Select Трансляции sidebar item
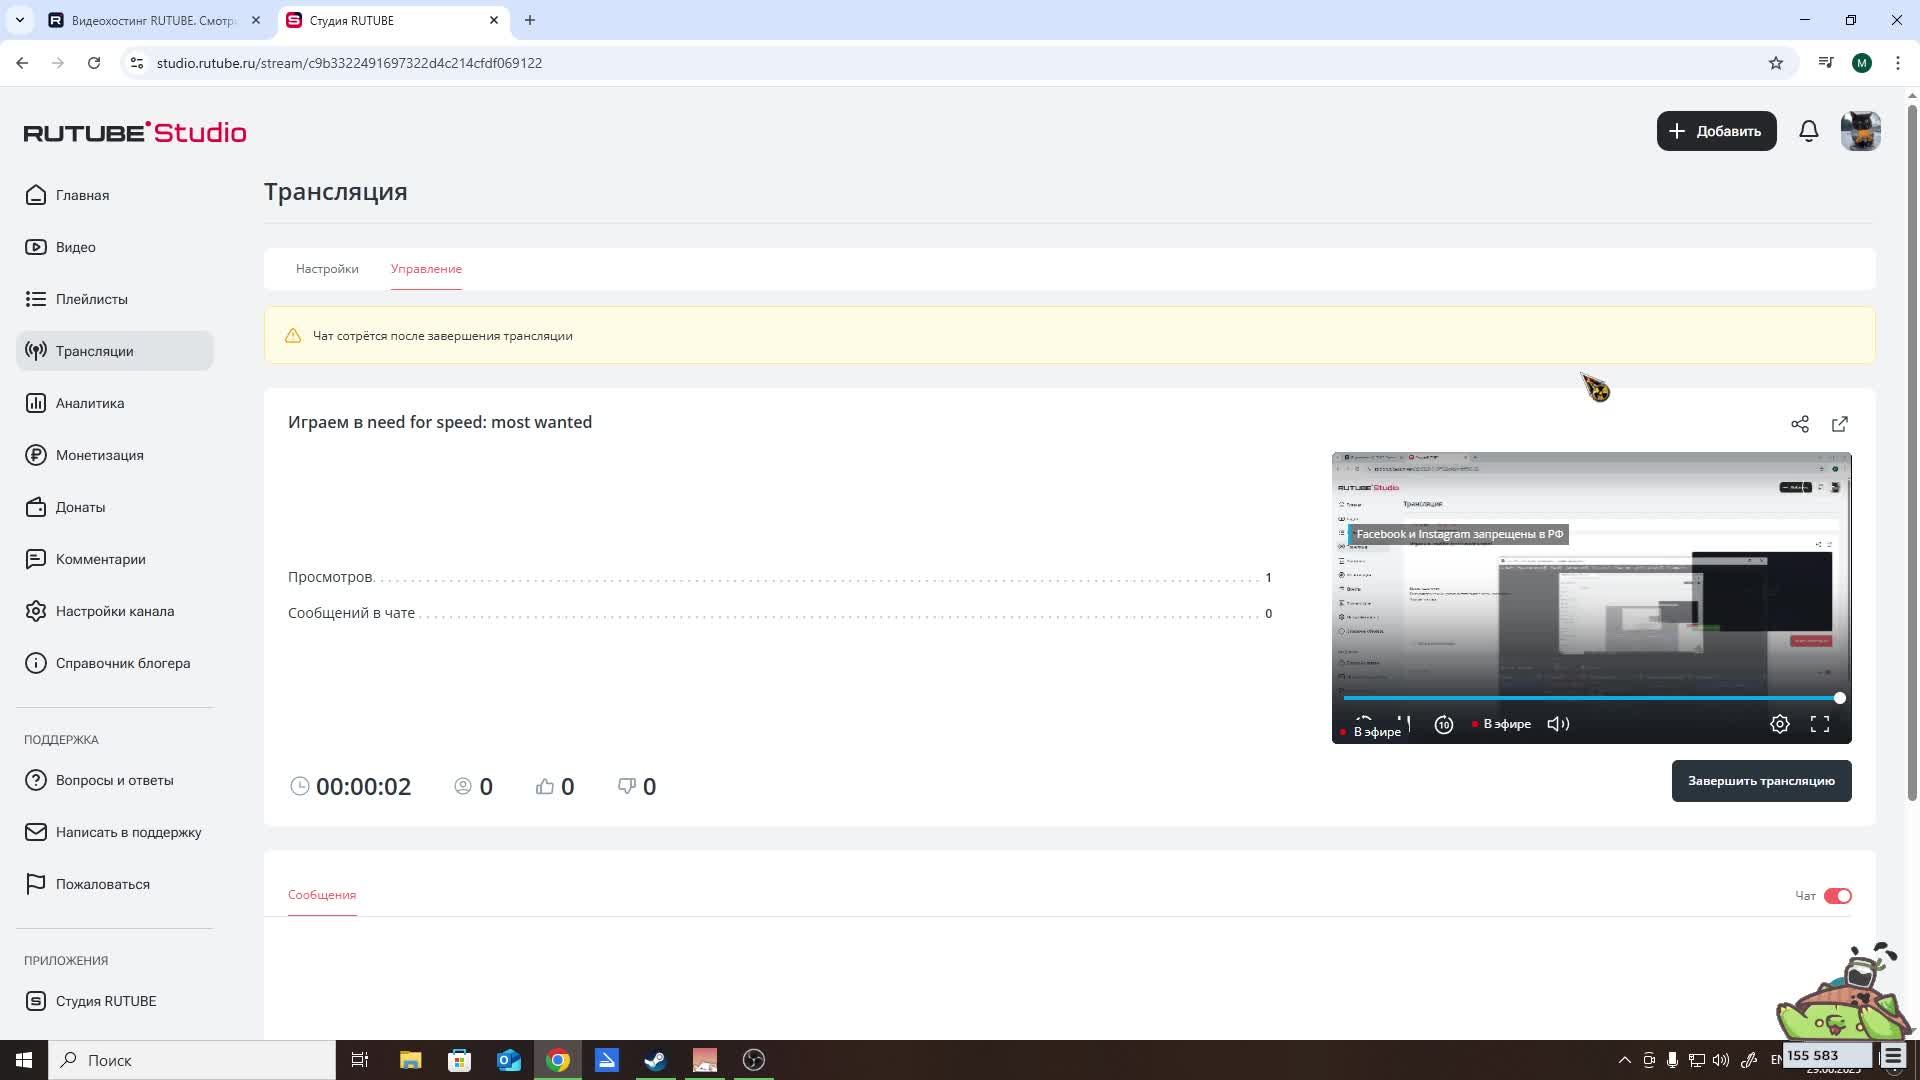The height and width of the screenshot is (1080, 1920). click(115, 351)
